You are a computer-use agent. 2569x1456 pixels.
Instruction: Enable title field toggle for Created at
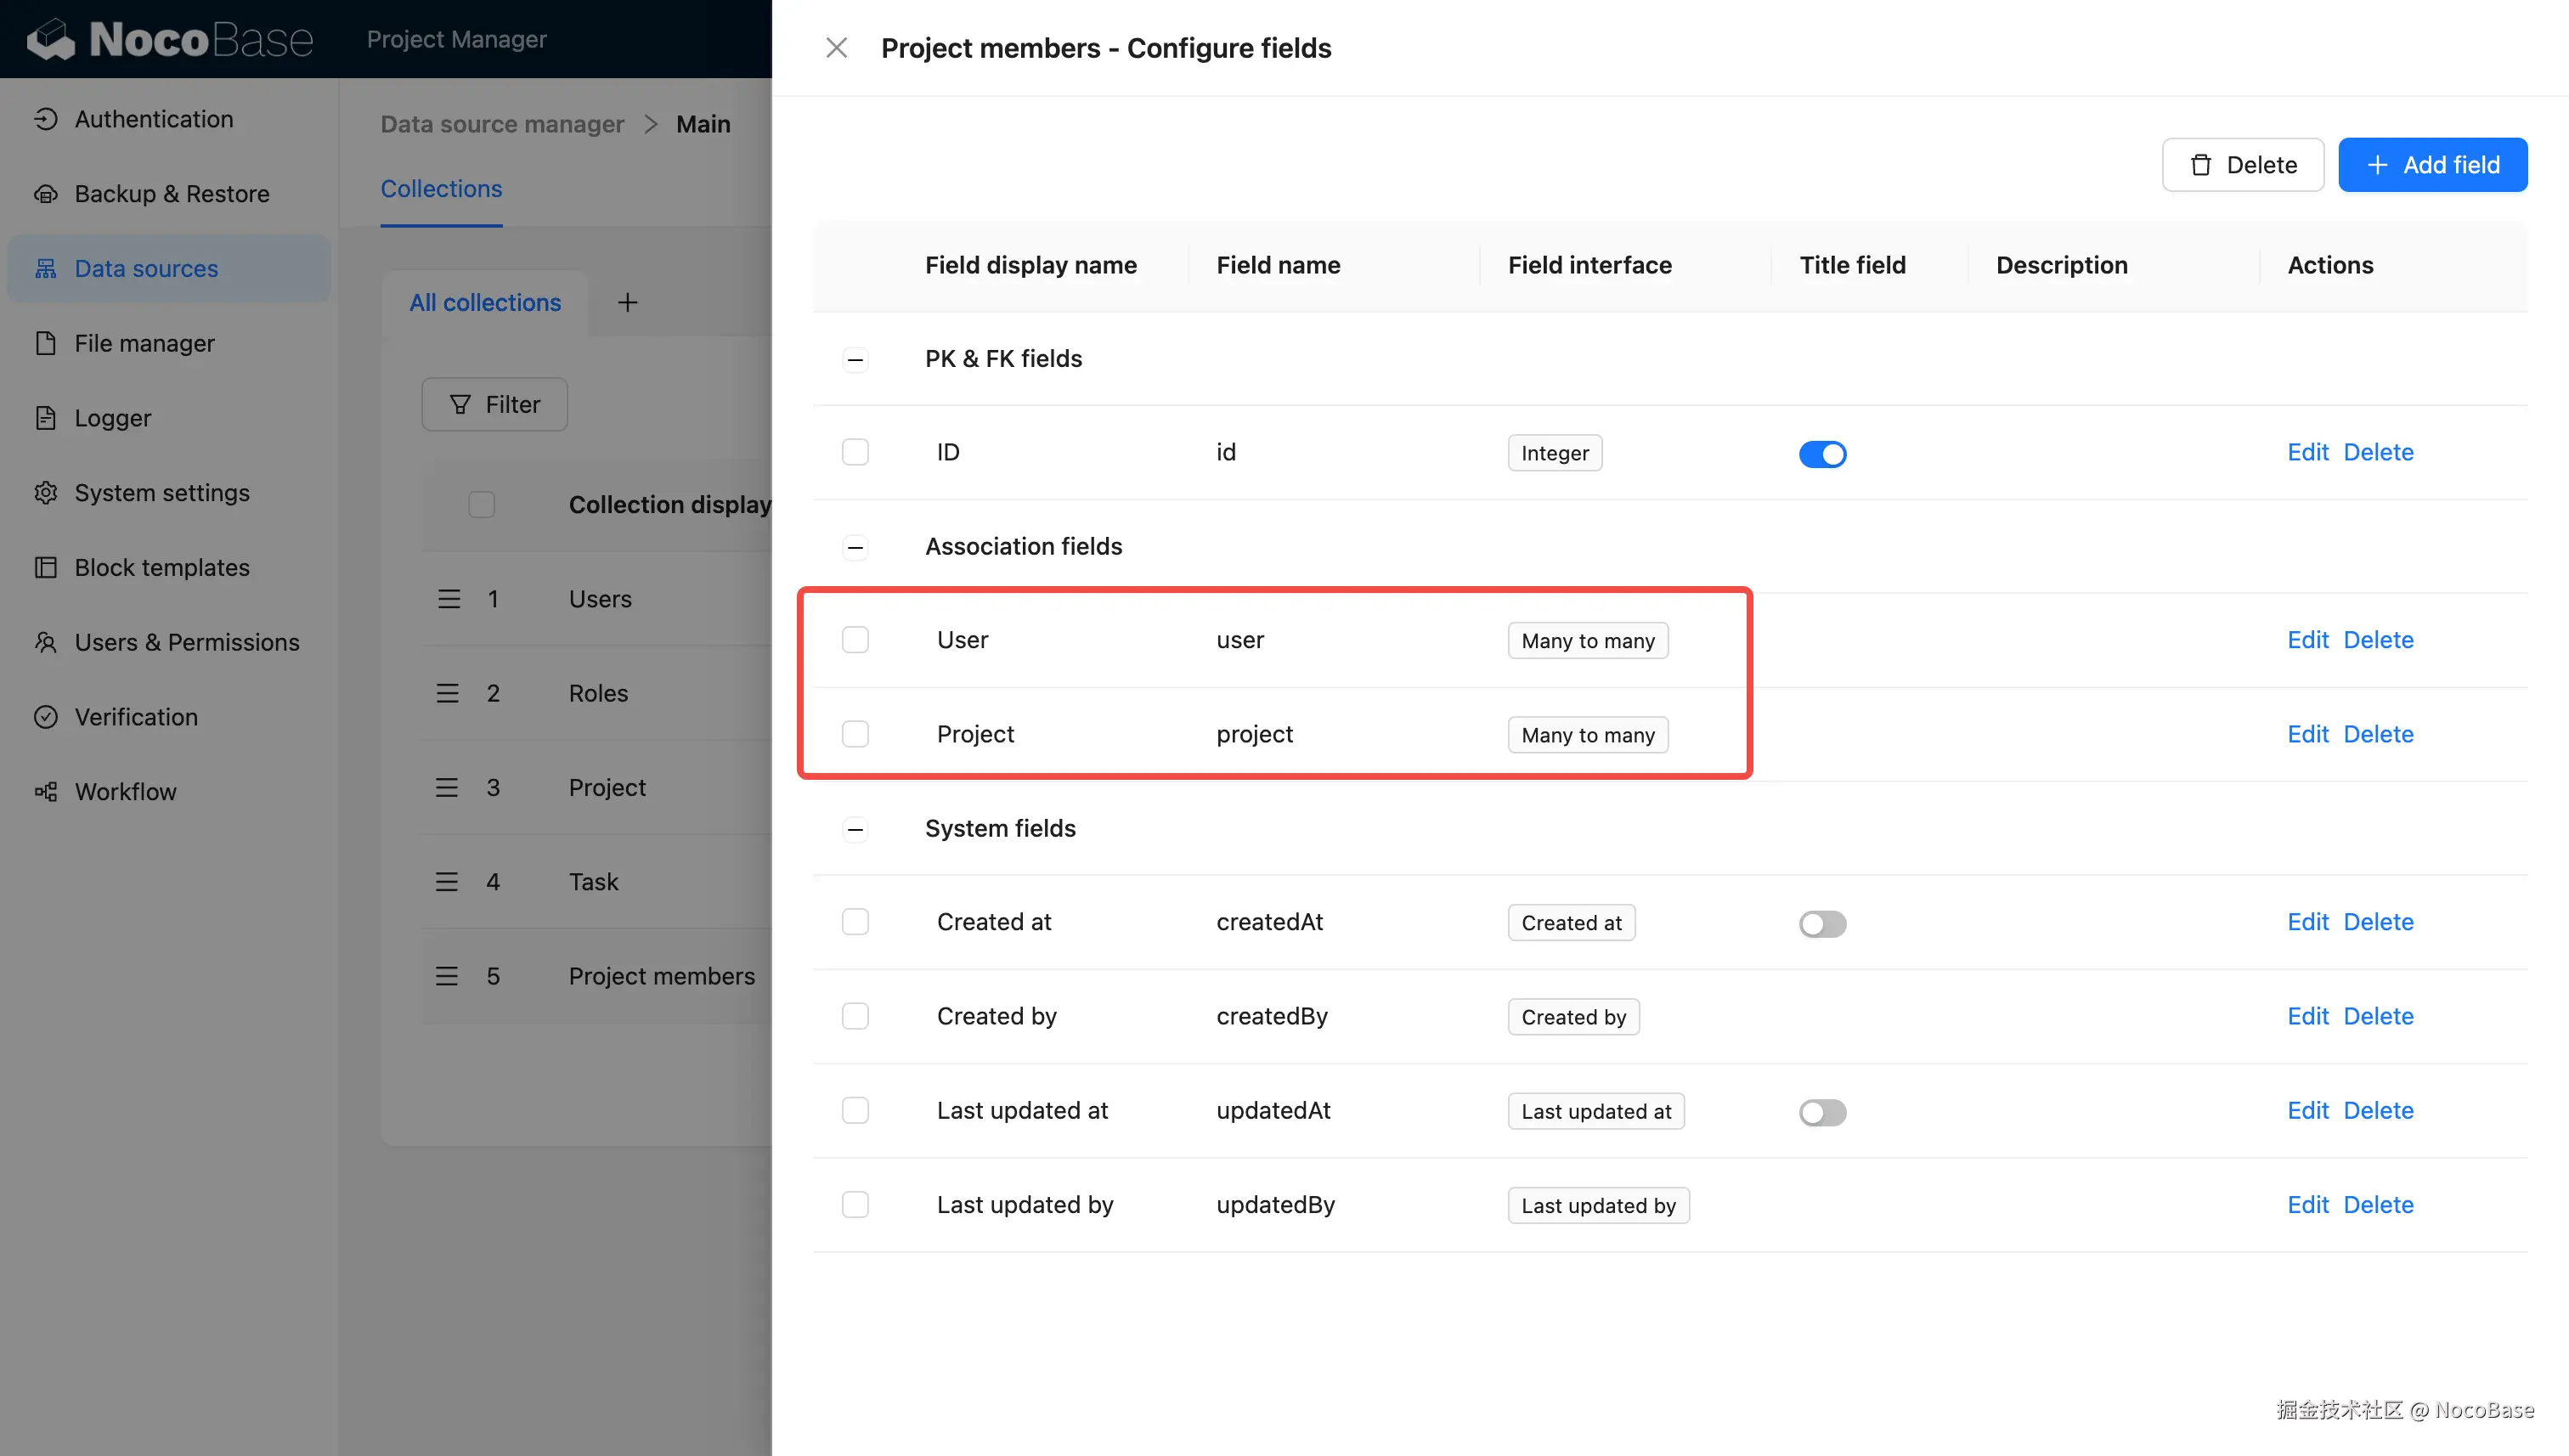1822,923
